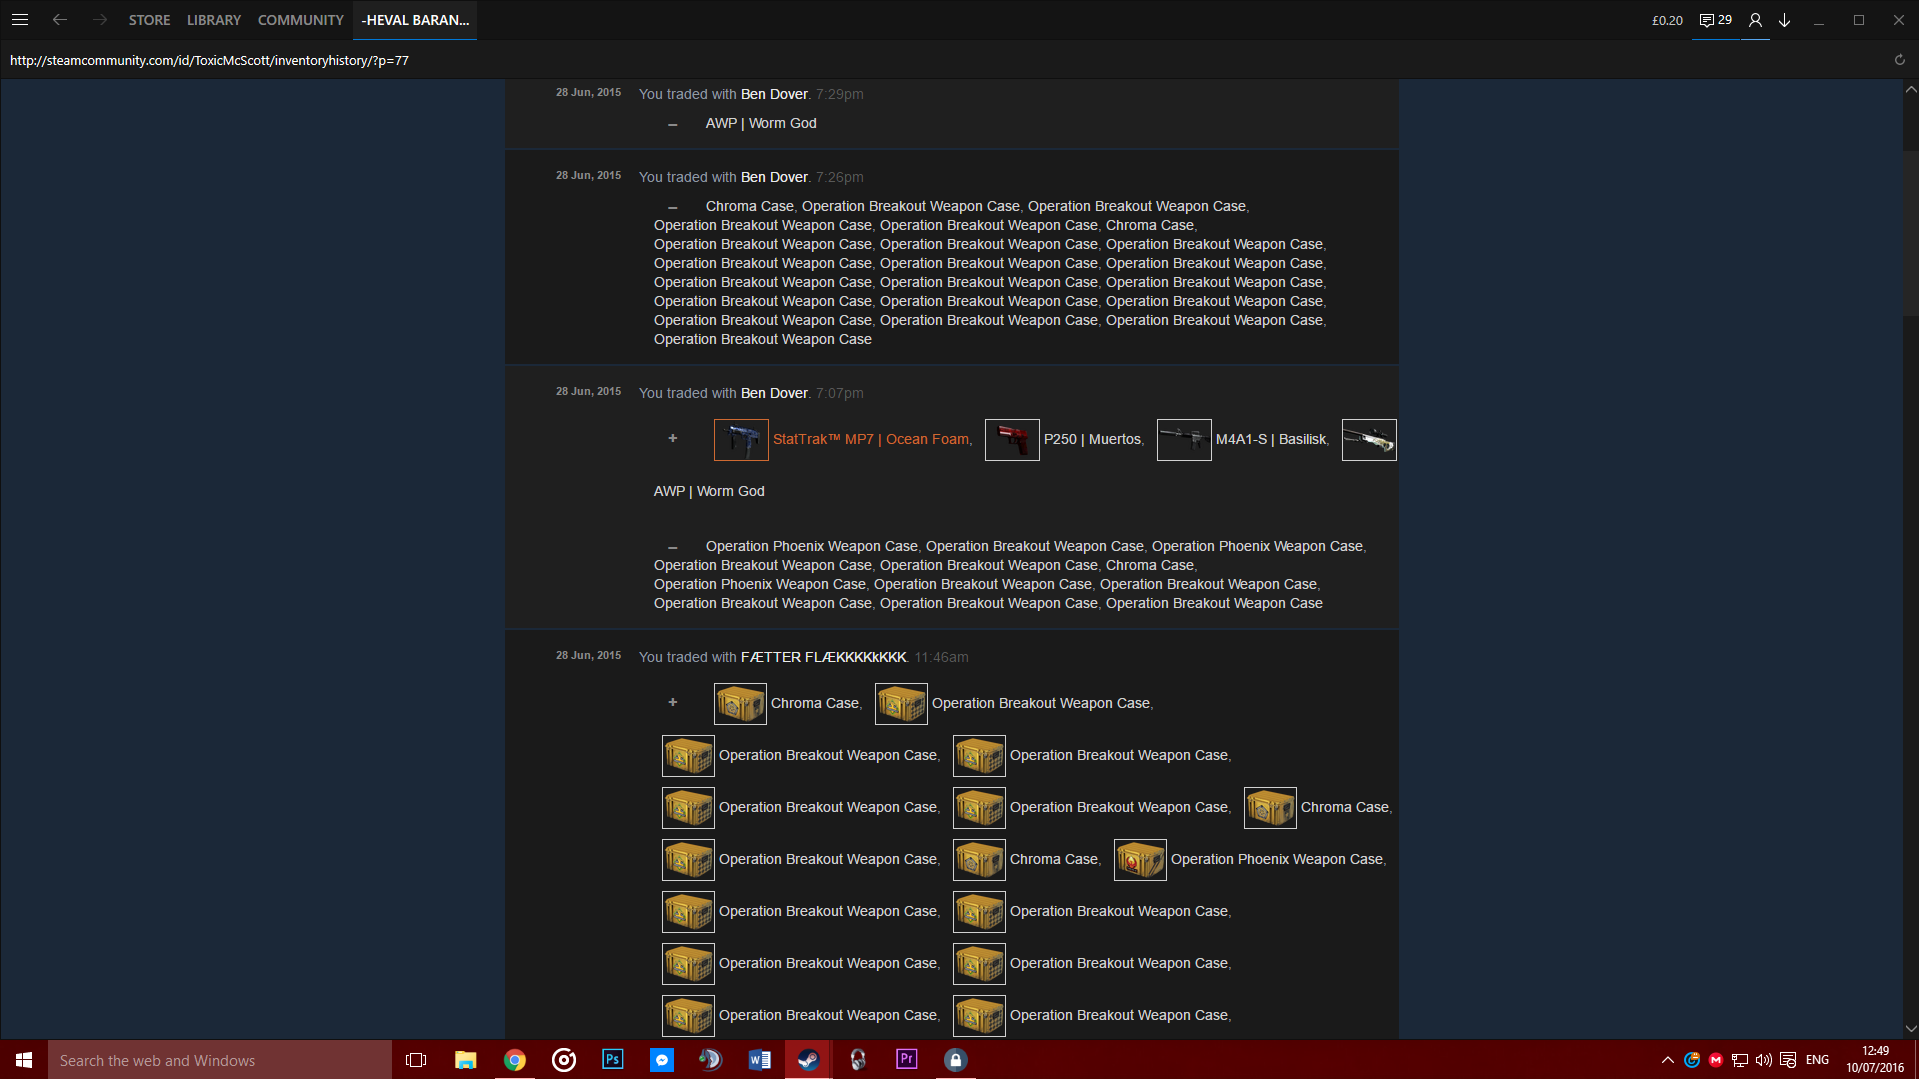The height and width of the screenshot is (1079, 1919).
Task: Open the friends profile icon
Action: tap(1755, 20)
